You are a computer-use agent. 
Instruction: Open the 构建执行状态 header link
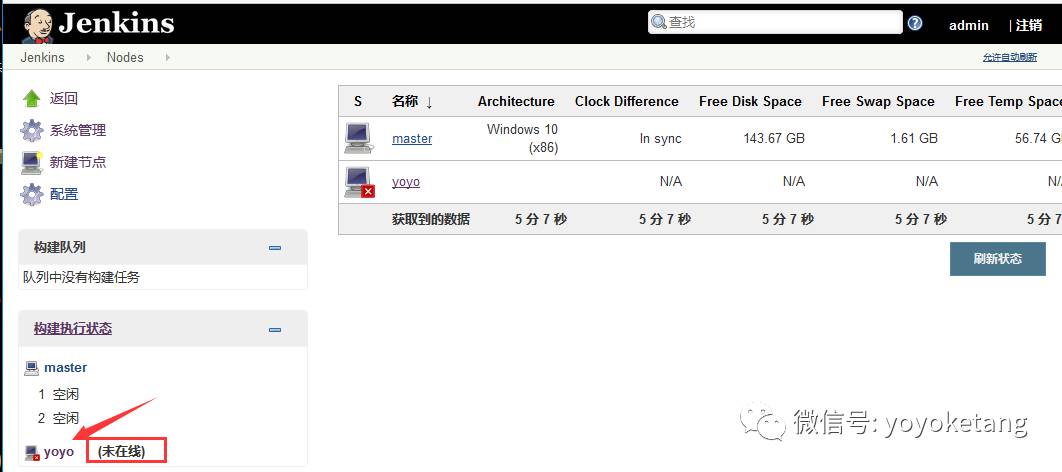[73, 328]
